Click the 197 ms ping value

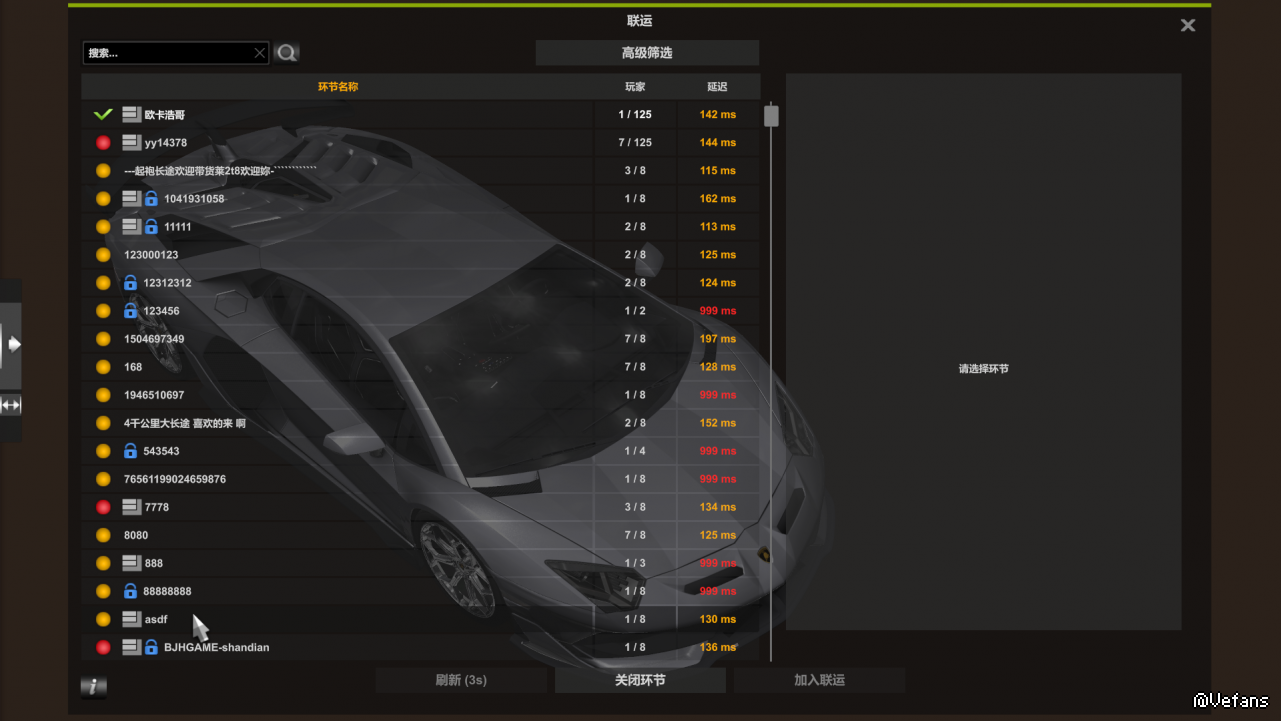point(717,339)
